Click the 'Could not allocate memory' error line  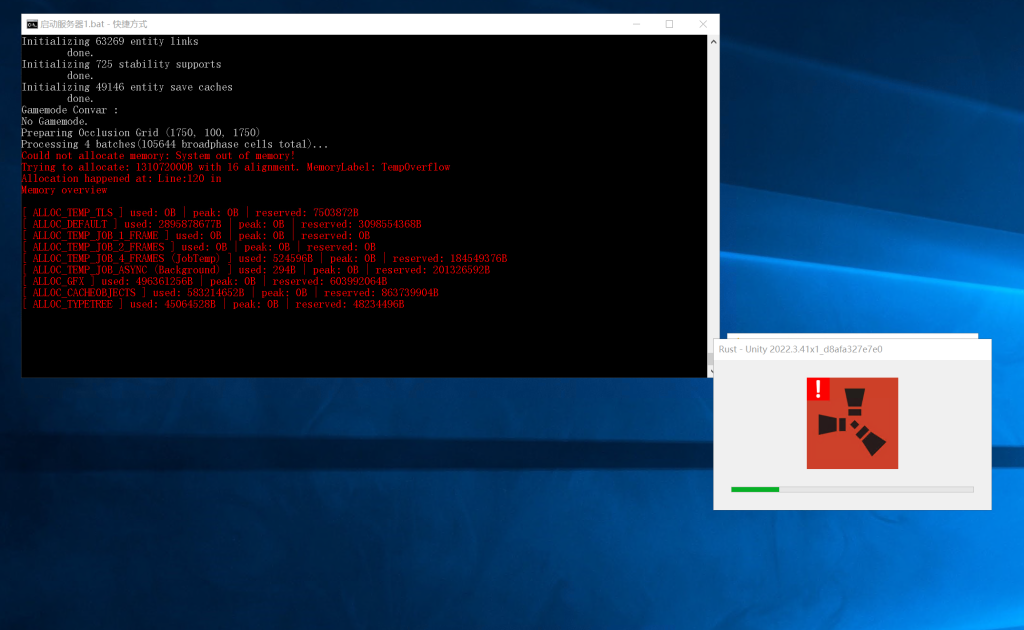coord(158,156)
